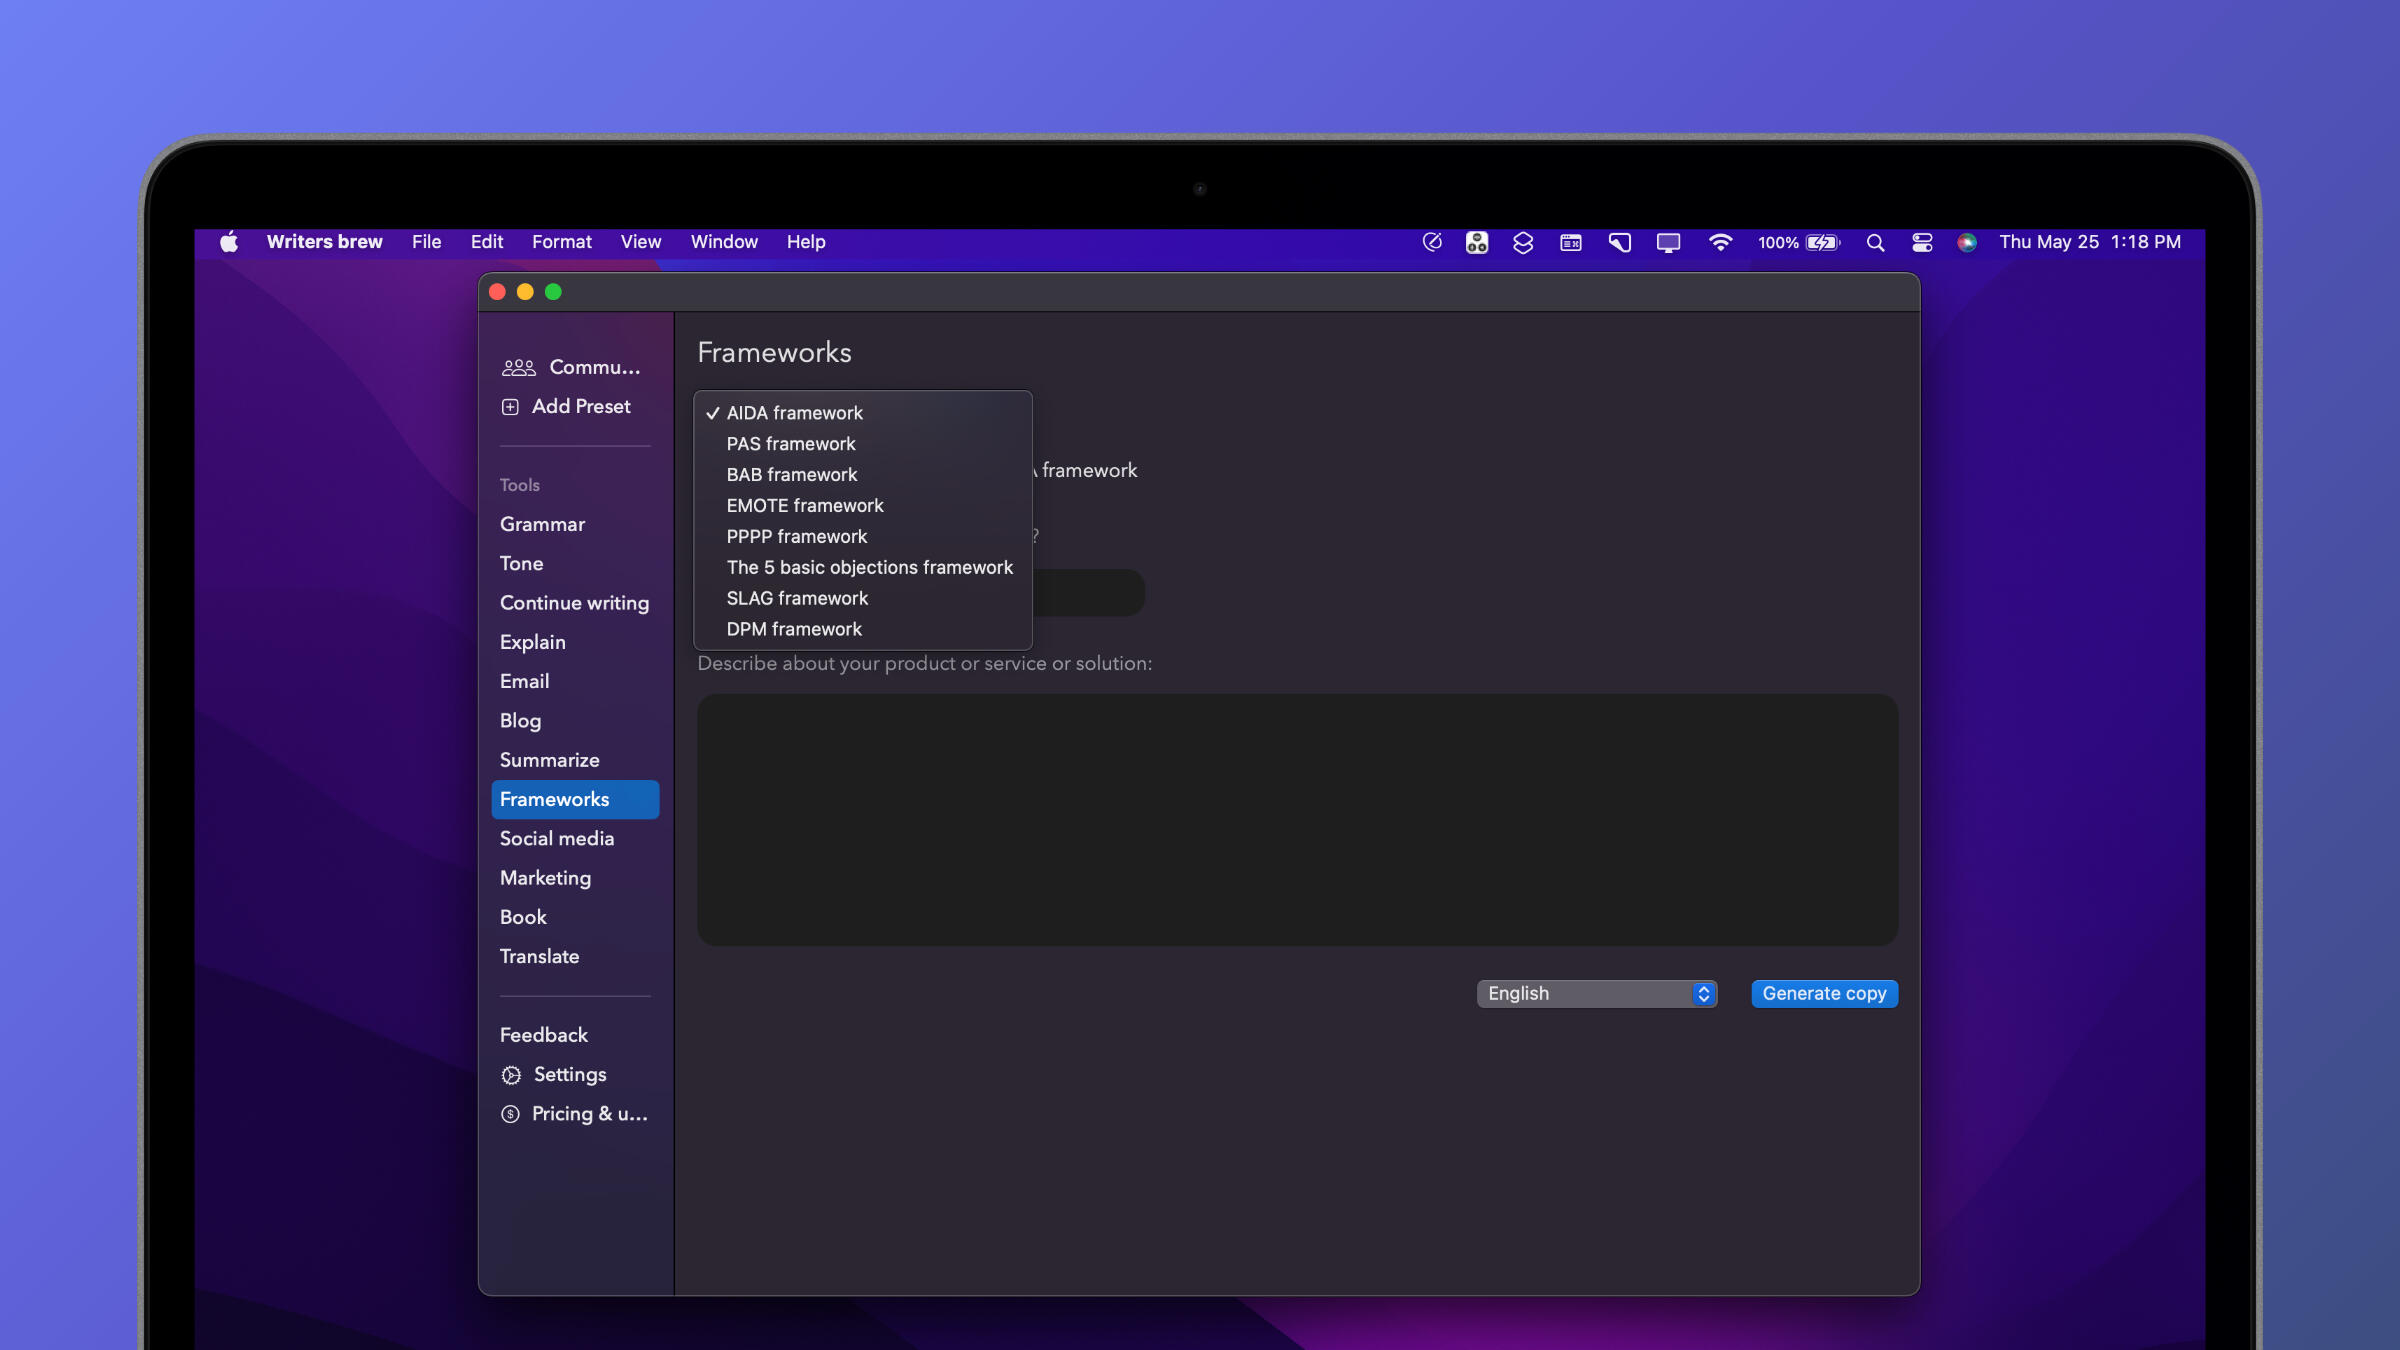Open Continue writing tool
The height and width of the screenshot is (1350, 2400).
pos(575,603)
